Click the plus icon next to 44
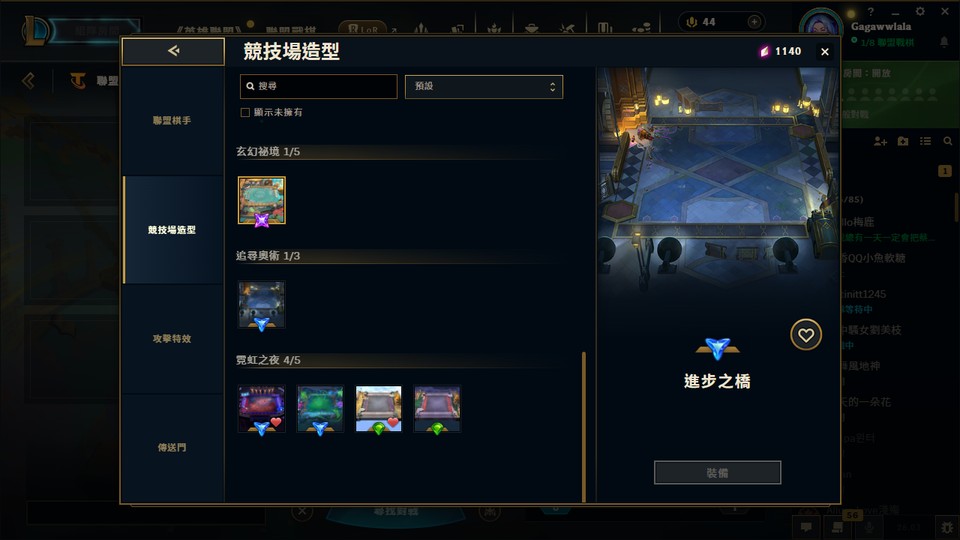 (754, 22)
